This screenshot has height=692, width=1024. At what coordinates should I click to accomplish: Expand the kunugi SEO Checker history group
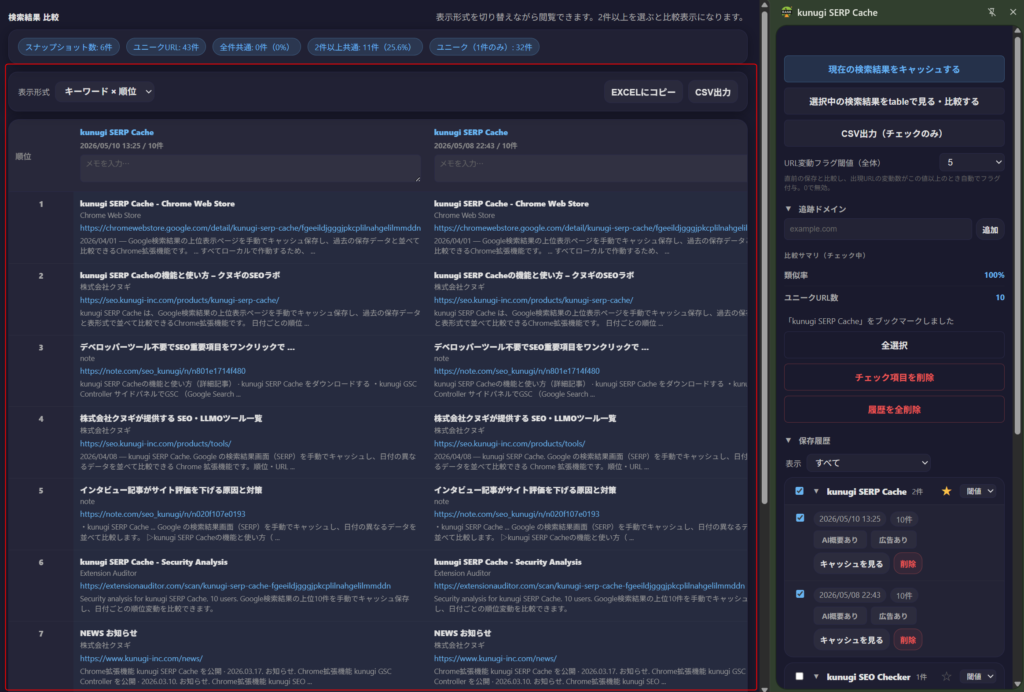(x=816, y=677)
